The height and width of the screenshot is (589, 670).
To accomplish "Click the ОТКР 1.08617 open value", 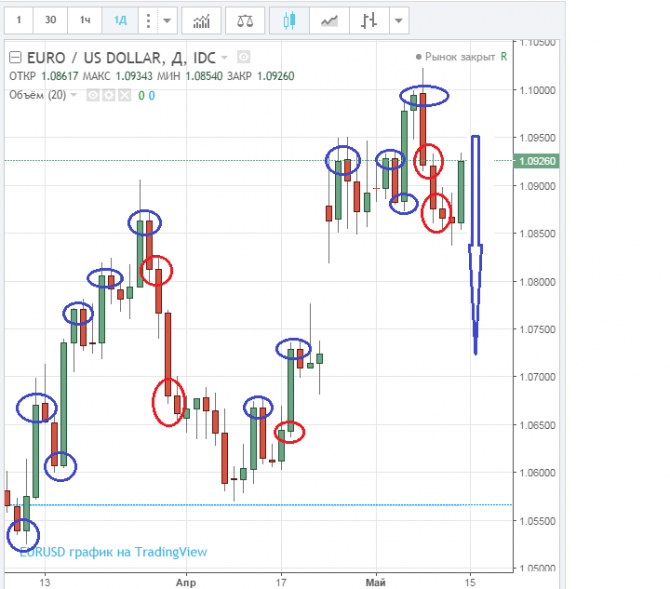I will pyautogui.click(x=44, y=76).
